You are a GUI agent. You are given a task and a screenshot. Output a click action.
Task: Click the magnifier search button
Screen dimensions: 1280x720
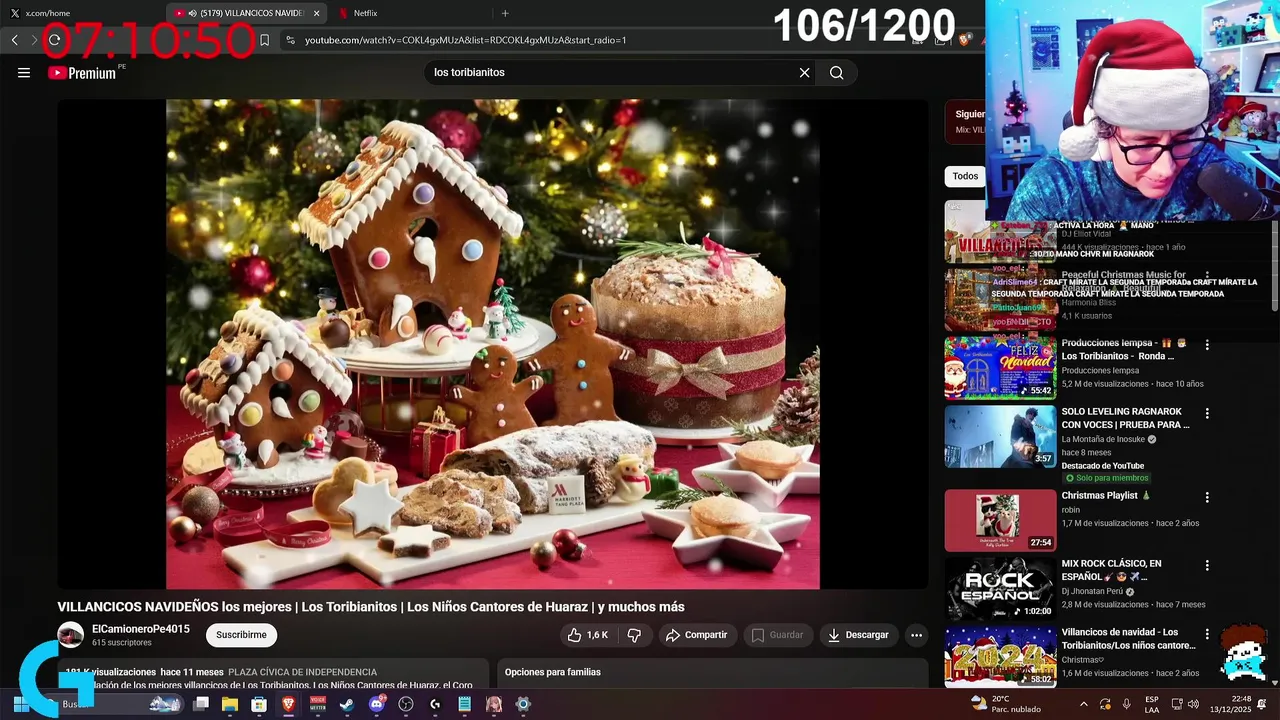(x=837, y=72)
